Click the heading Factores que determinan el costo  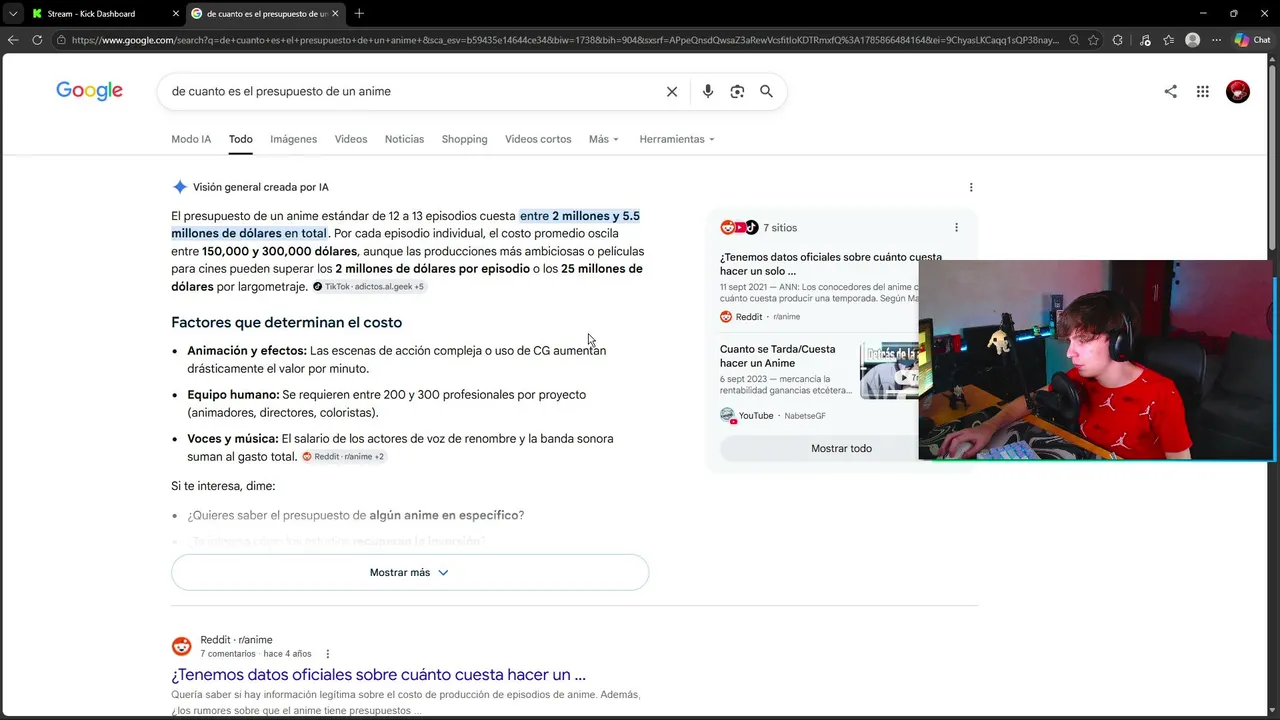tap(286, 322)
